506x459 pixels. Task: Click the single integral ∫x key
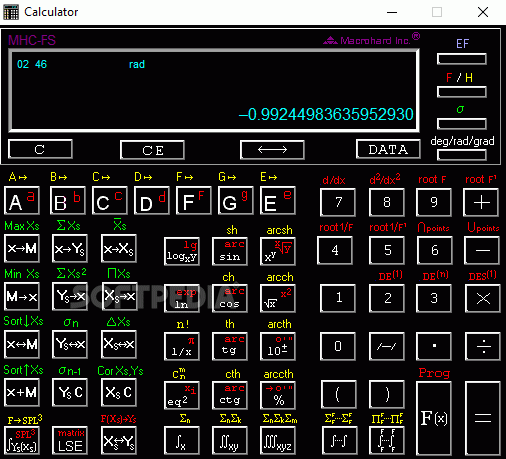182,441
